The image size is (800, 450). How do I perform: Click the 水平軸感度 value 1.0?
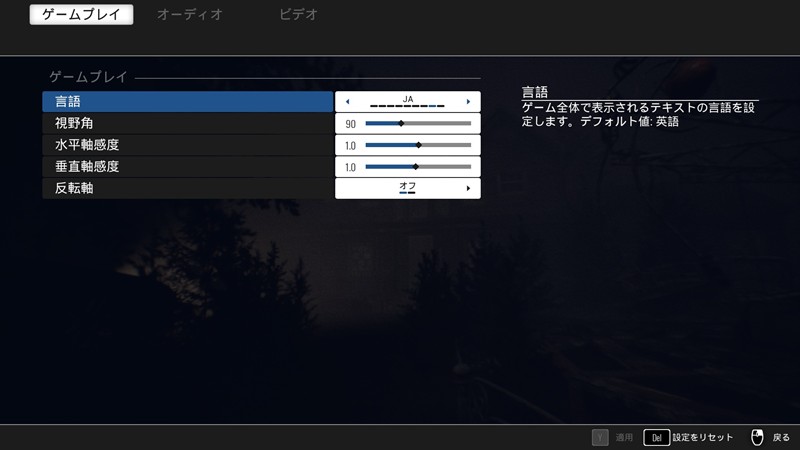[x=351, y=146]
